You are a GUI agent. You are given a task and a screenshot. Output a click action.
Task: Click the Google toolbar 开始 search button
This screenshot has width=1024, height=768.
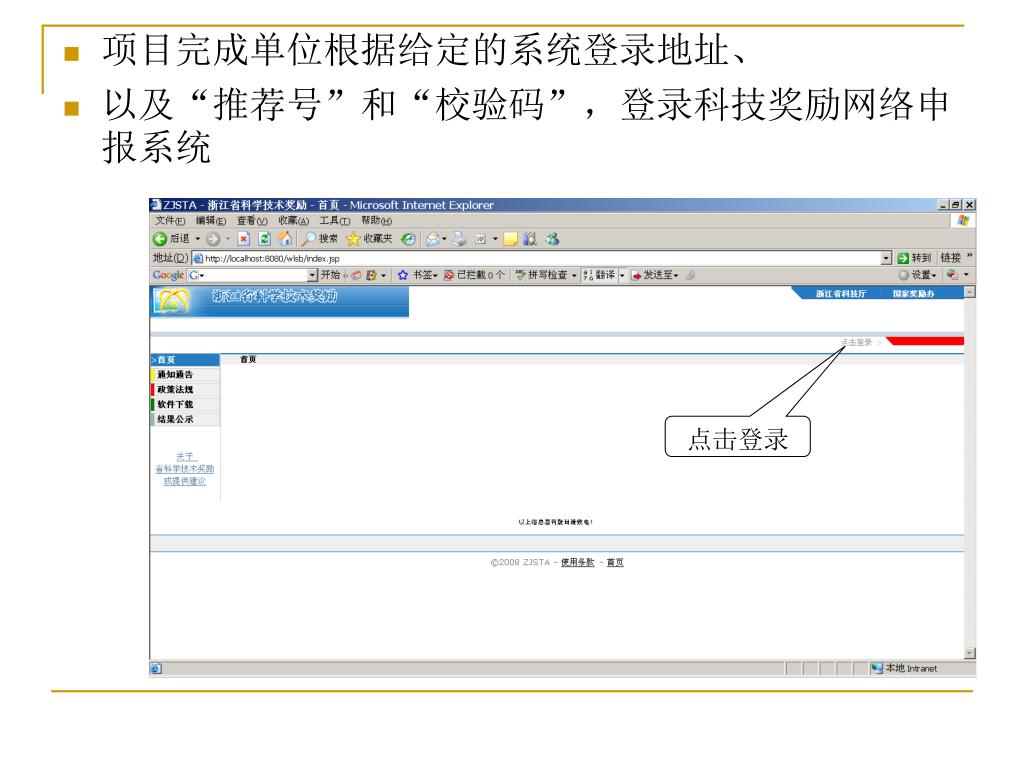pos(330,275)
